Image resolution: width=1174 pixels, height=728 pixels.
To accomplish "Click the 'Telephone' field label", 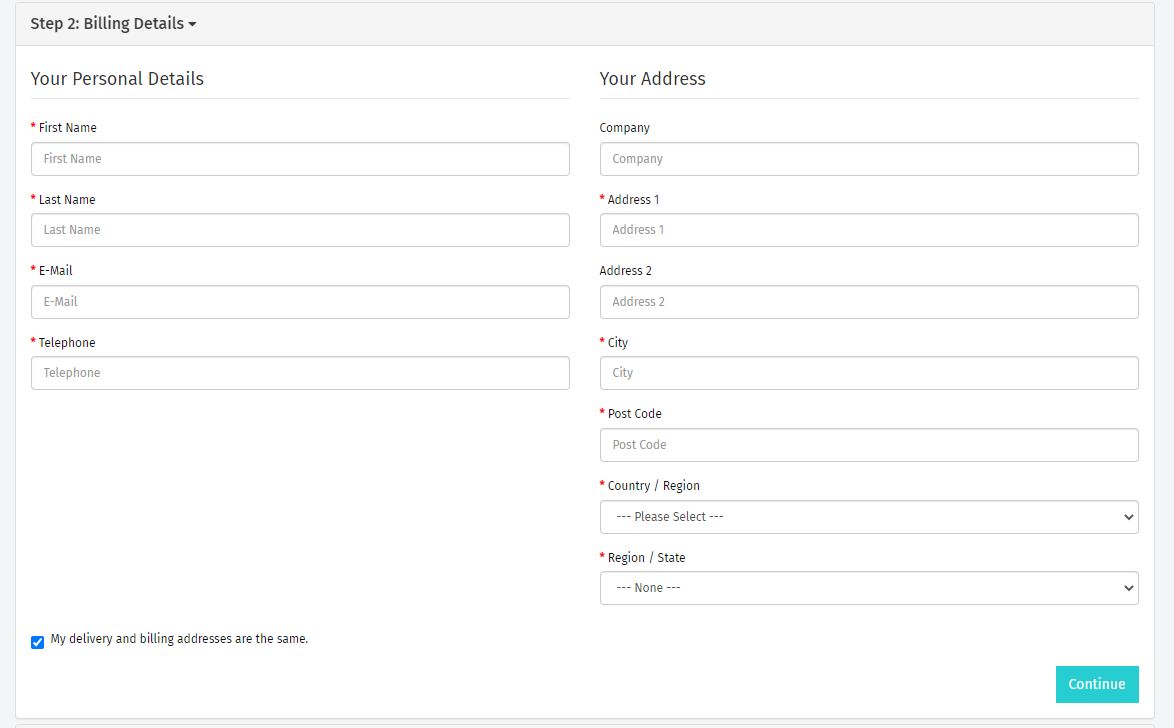I will (67, 342).
